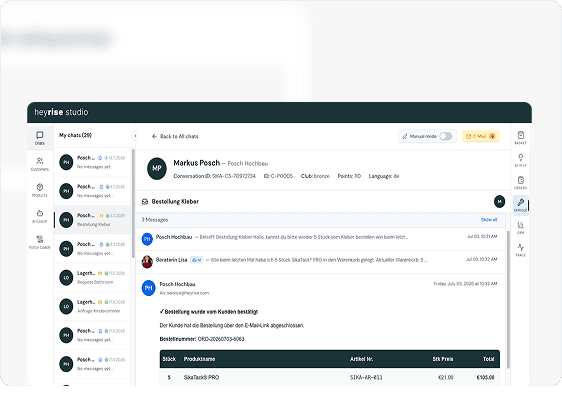The image size is (562, 403).
Task: Open the Posch chat dated 8.7.2026
Action: click(92, 191)
